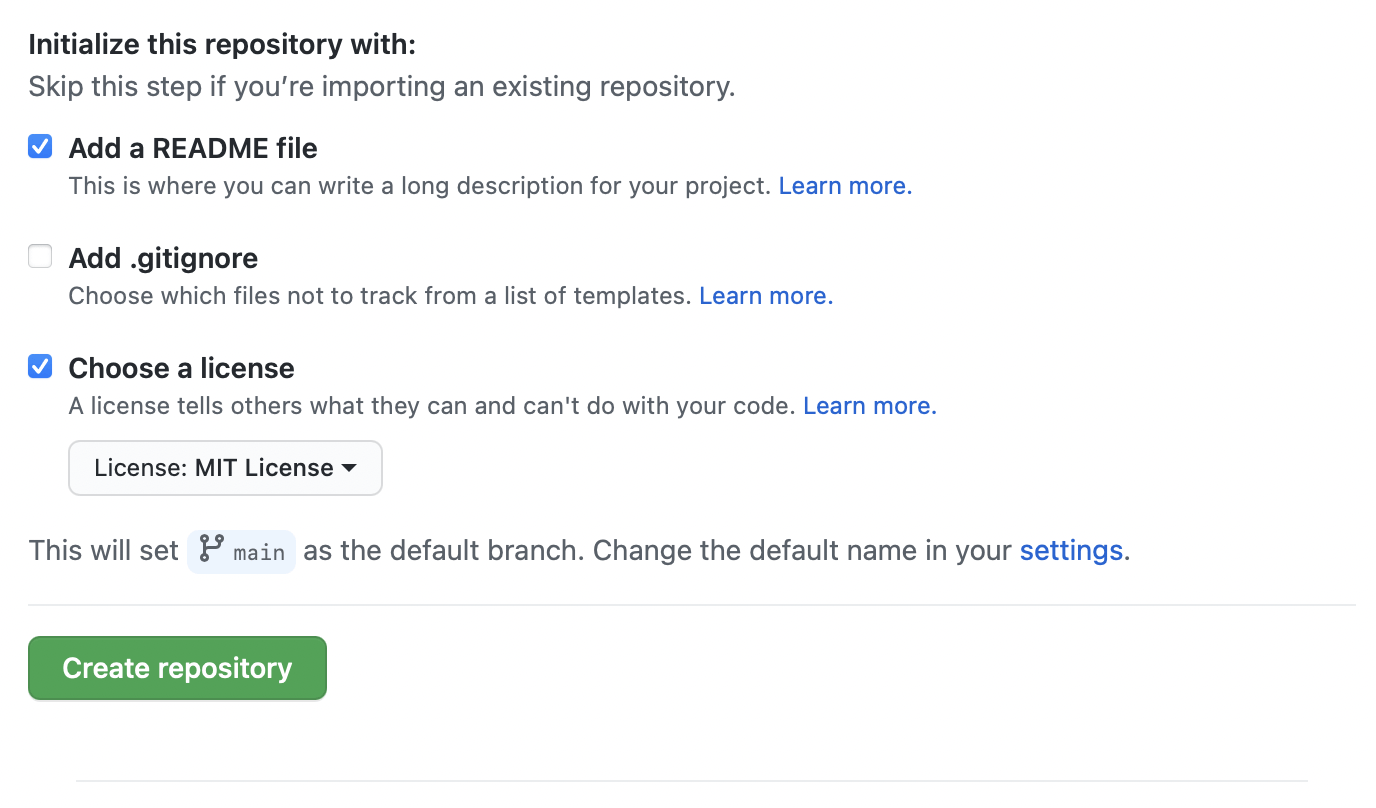
Task: Open the default branch settings link
Action: (1071, 550)
